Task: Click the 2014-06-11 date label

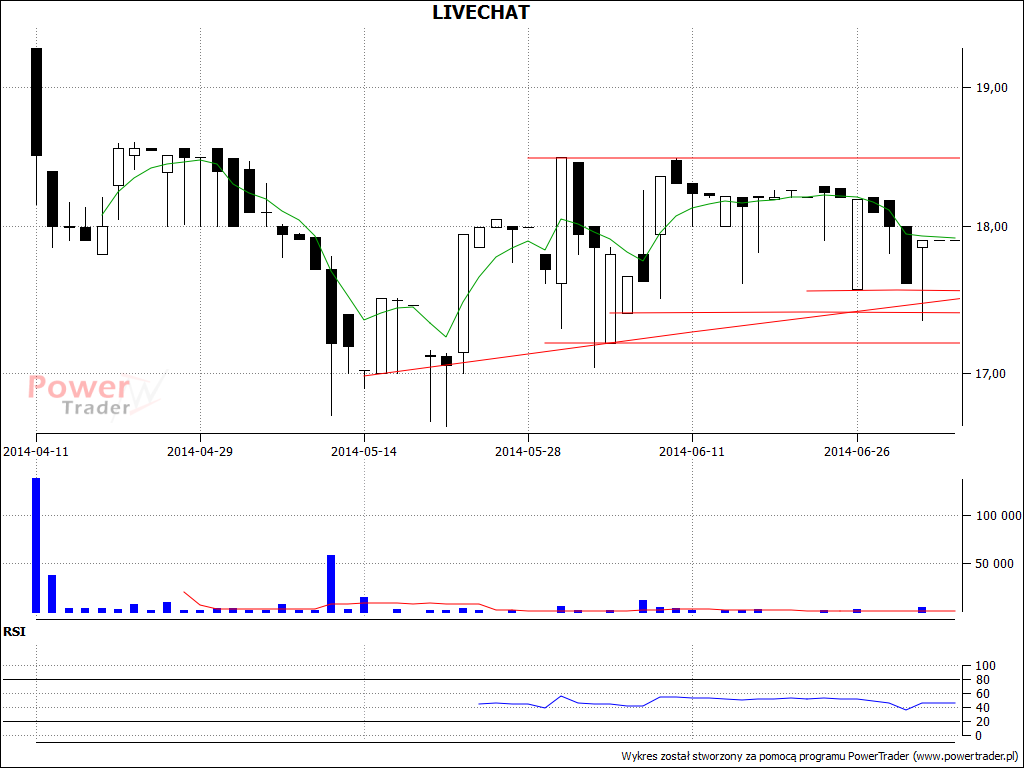Action: tap(692, 451)
